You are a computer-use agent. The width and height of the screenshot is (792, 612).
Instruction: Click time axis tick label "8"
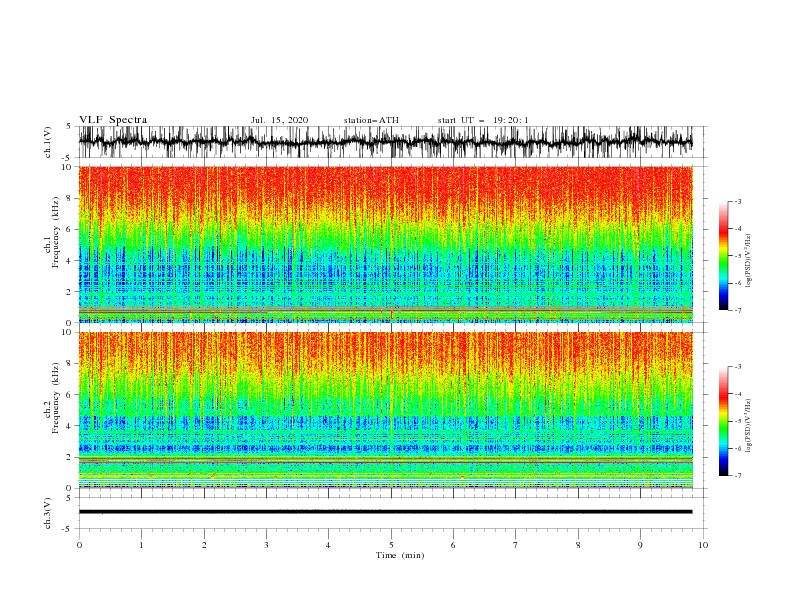click(x=578, y=545)
